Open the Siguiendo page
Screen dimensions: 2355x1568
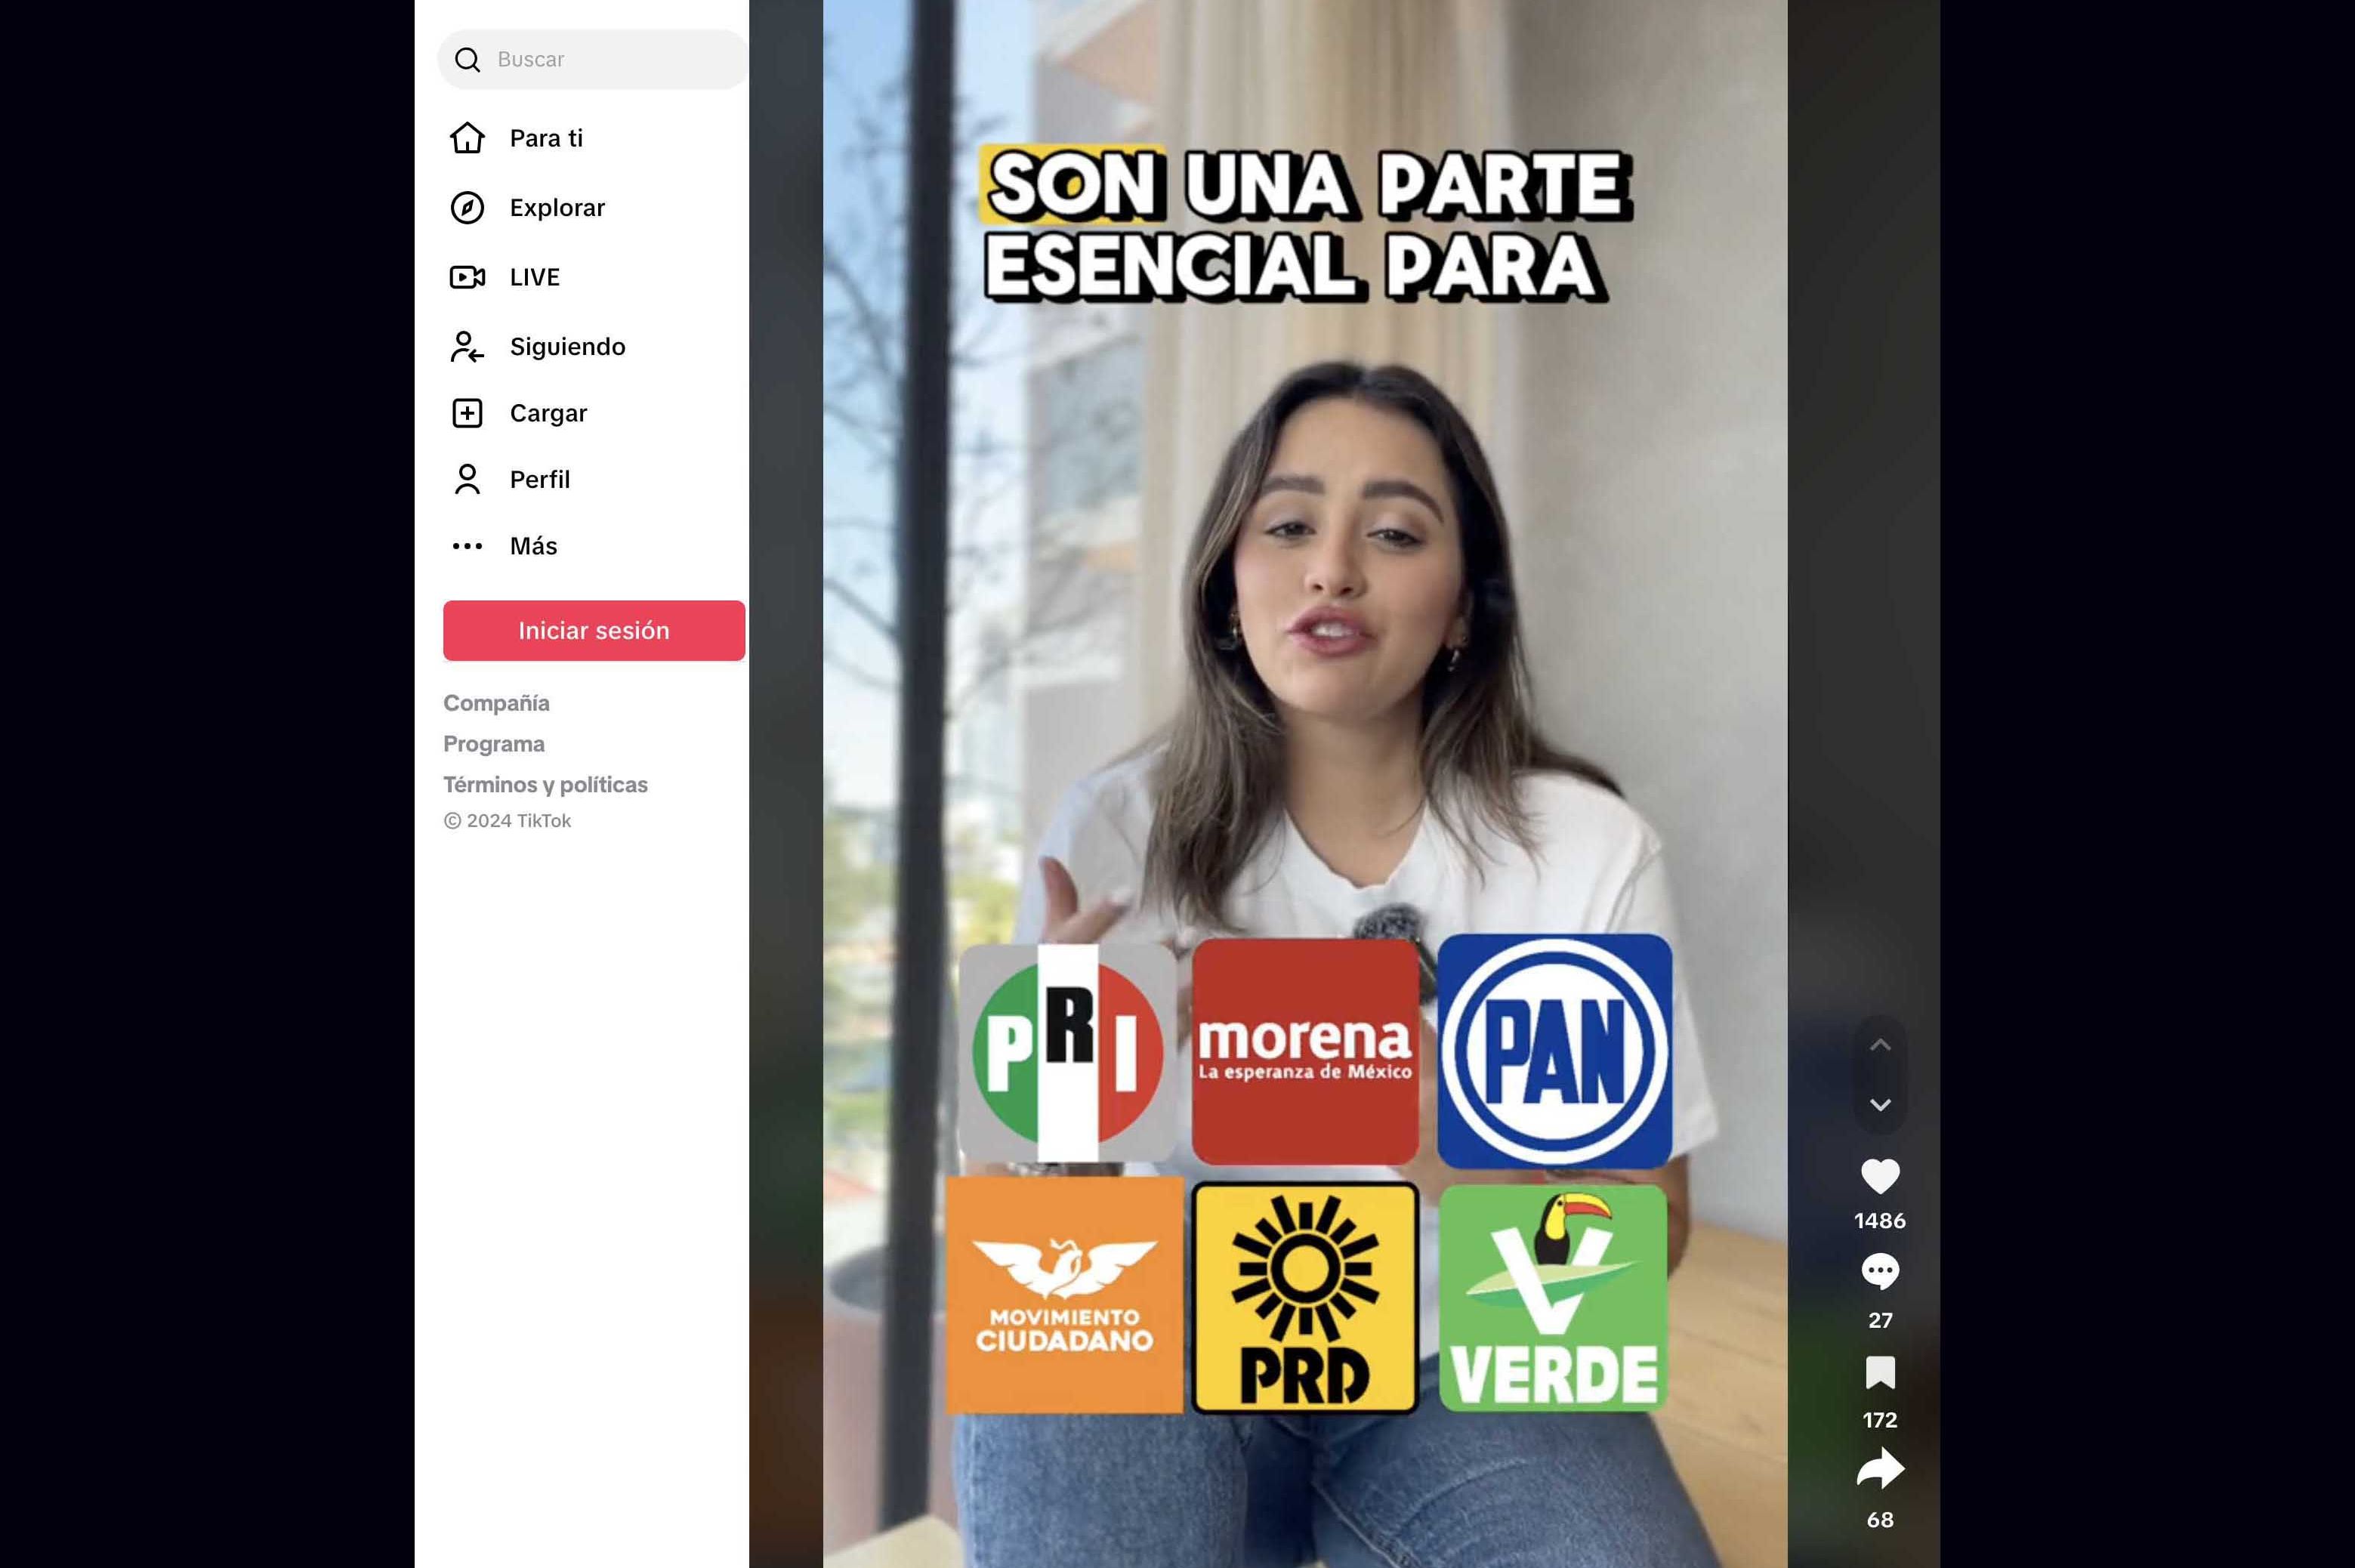566,347
